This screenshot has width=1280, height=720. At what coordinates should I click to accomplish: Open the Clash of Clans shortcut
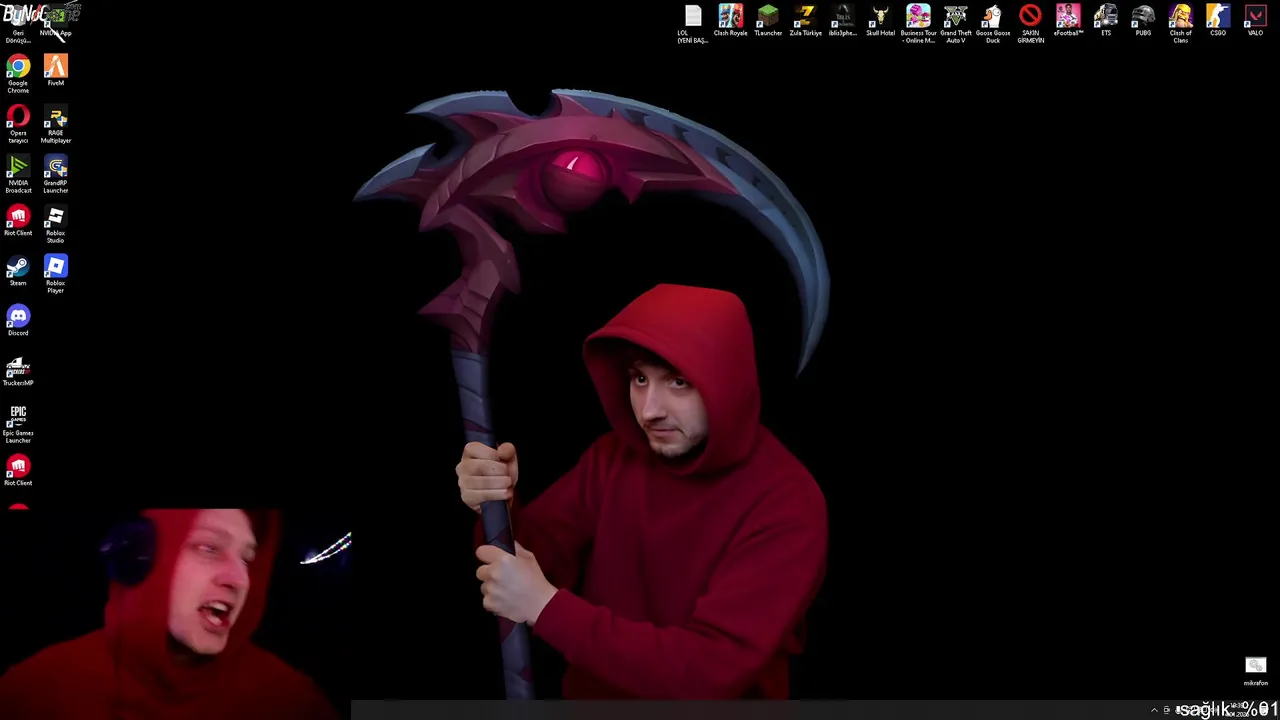1181,22
